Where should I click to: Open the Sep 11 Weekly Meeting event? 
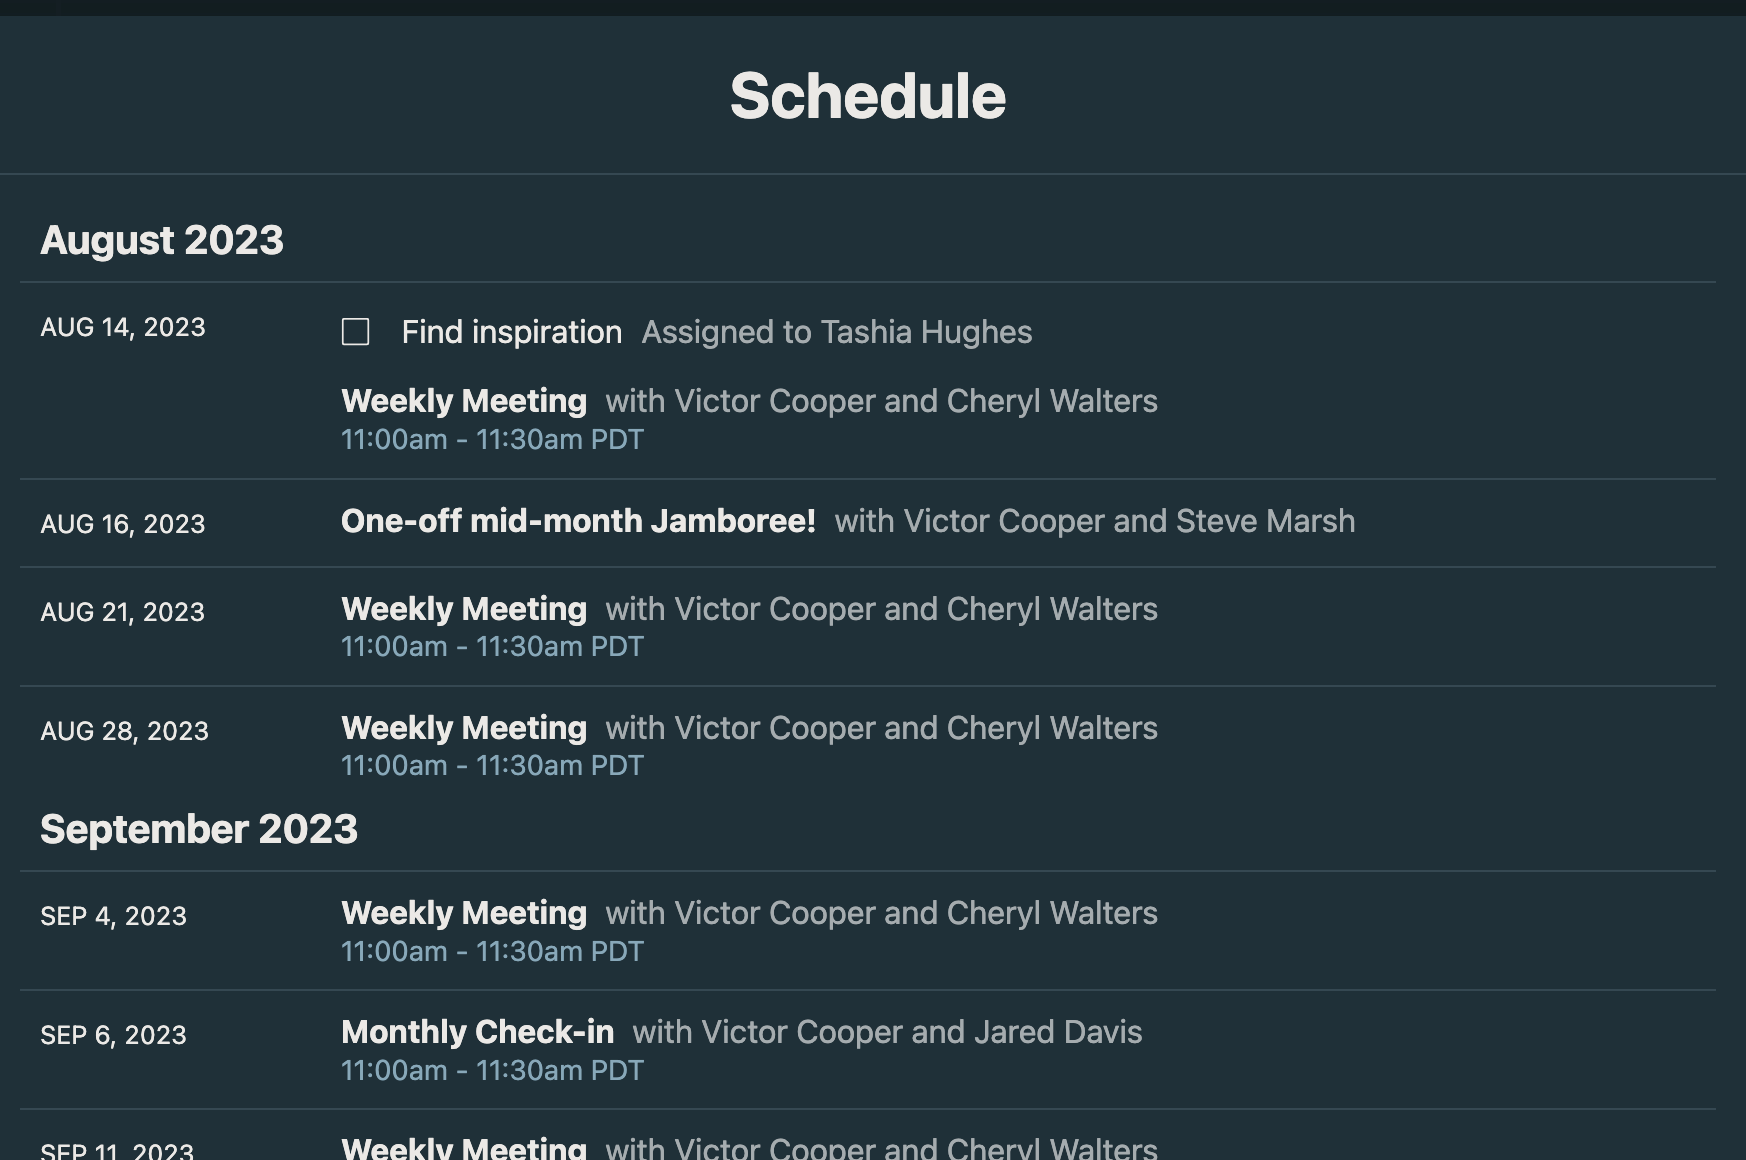464,1147
